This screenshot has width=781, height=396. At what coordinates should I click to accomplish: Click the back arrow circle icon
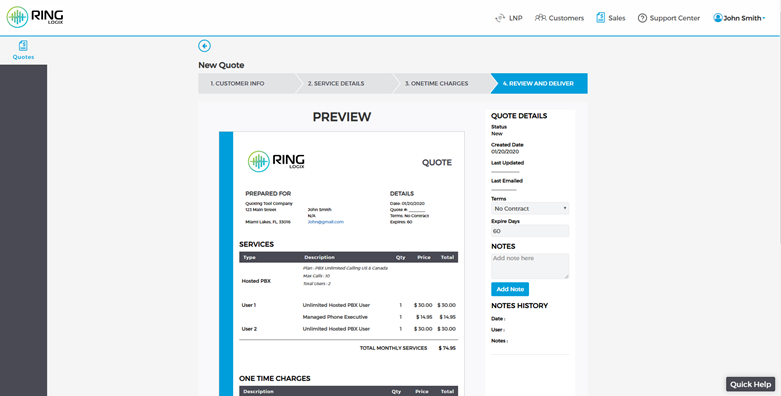pos(204,46)
